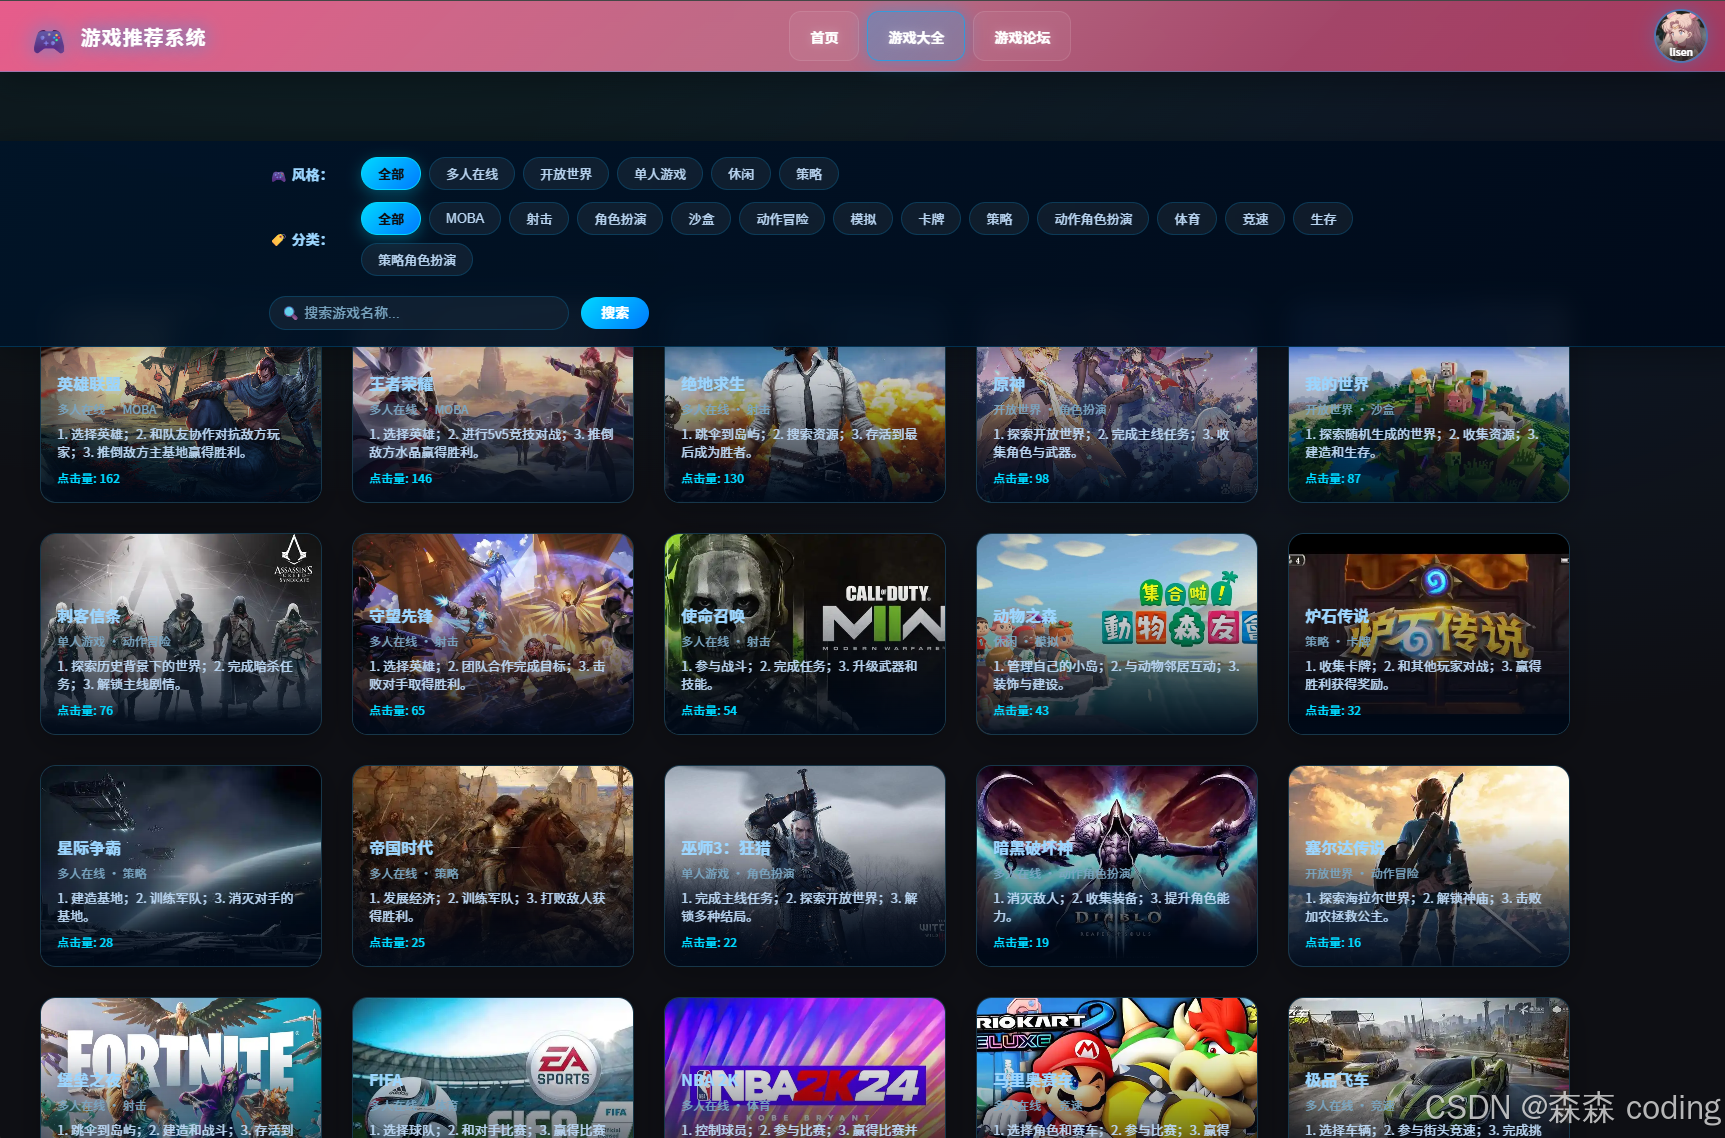Viewport: 1725px width, 1138px height.
Task: Choose the 策略角色扮演 category
Action: pos(417,260)
